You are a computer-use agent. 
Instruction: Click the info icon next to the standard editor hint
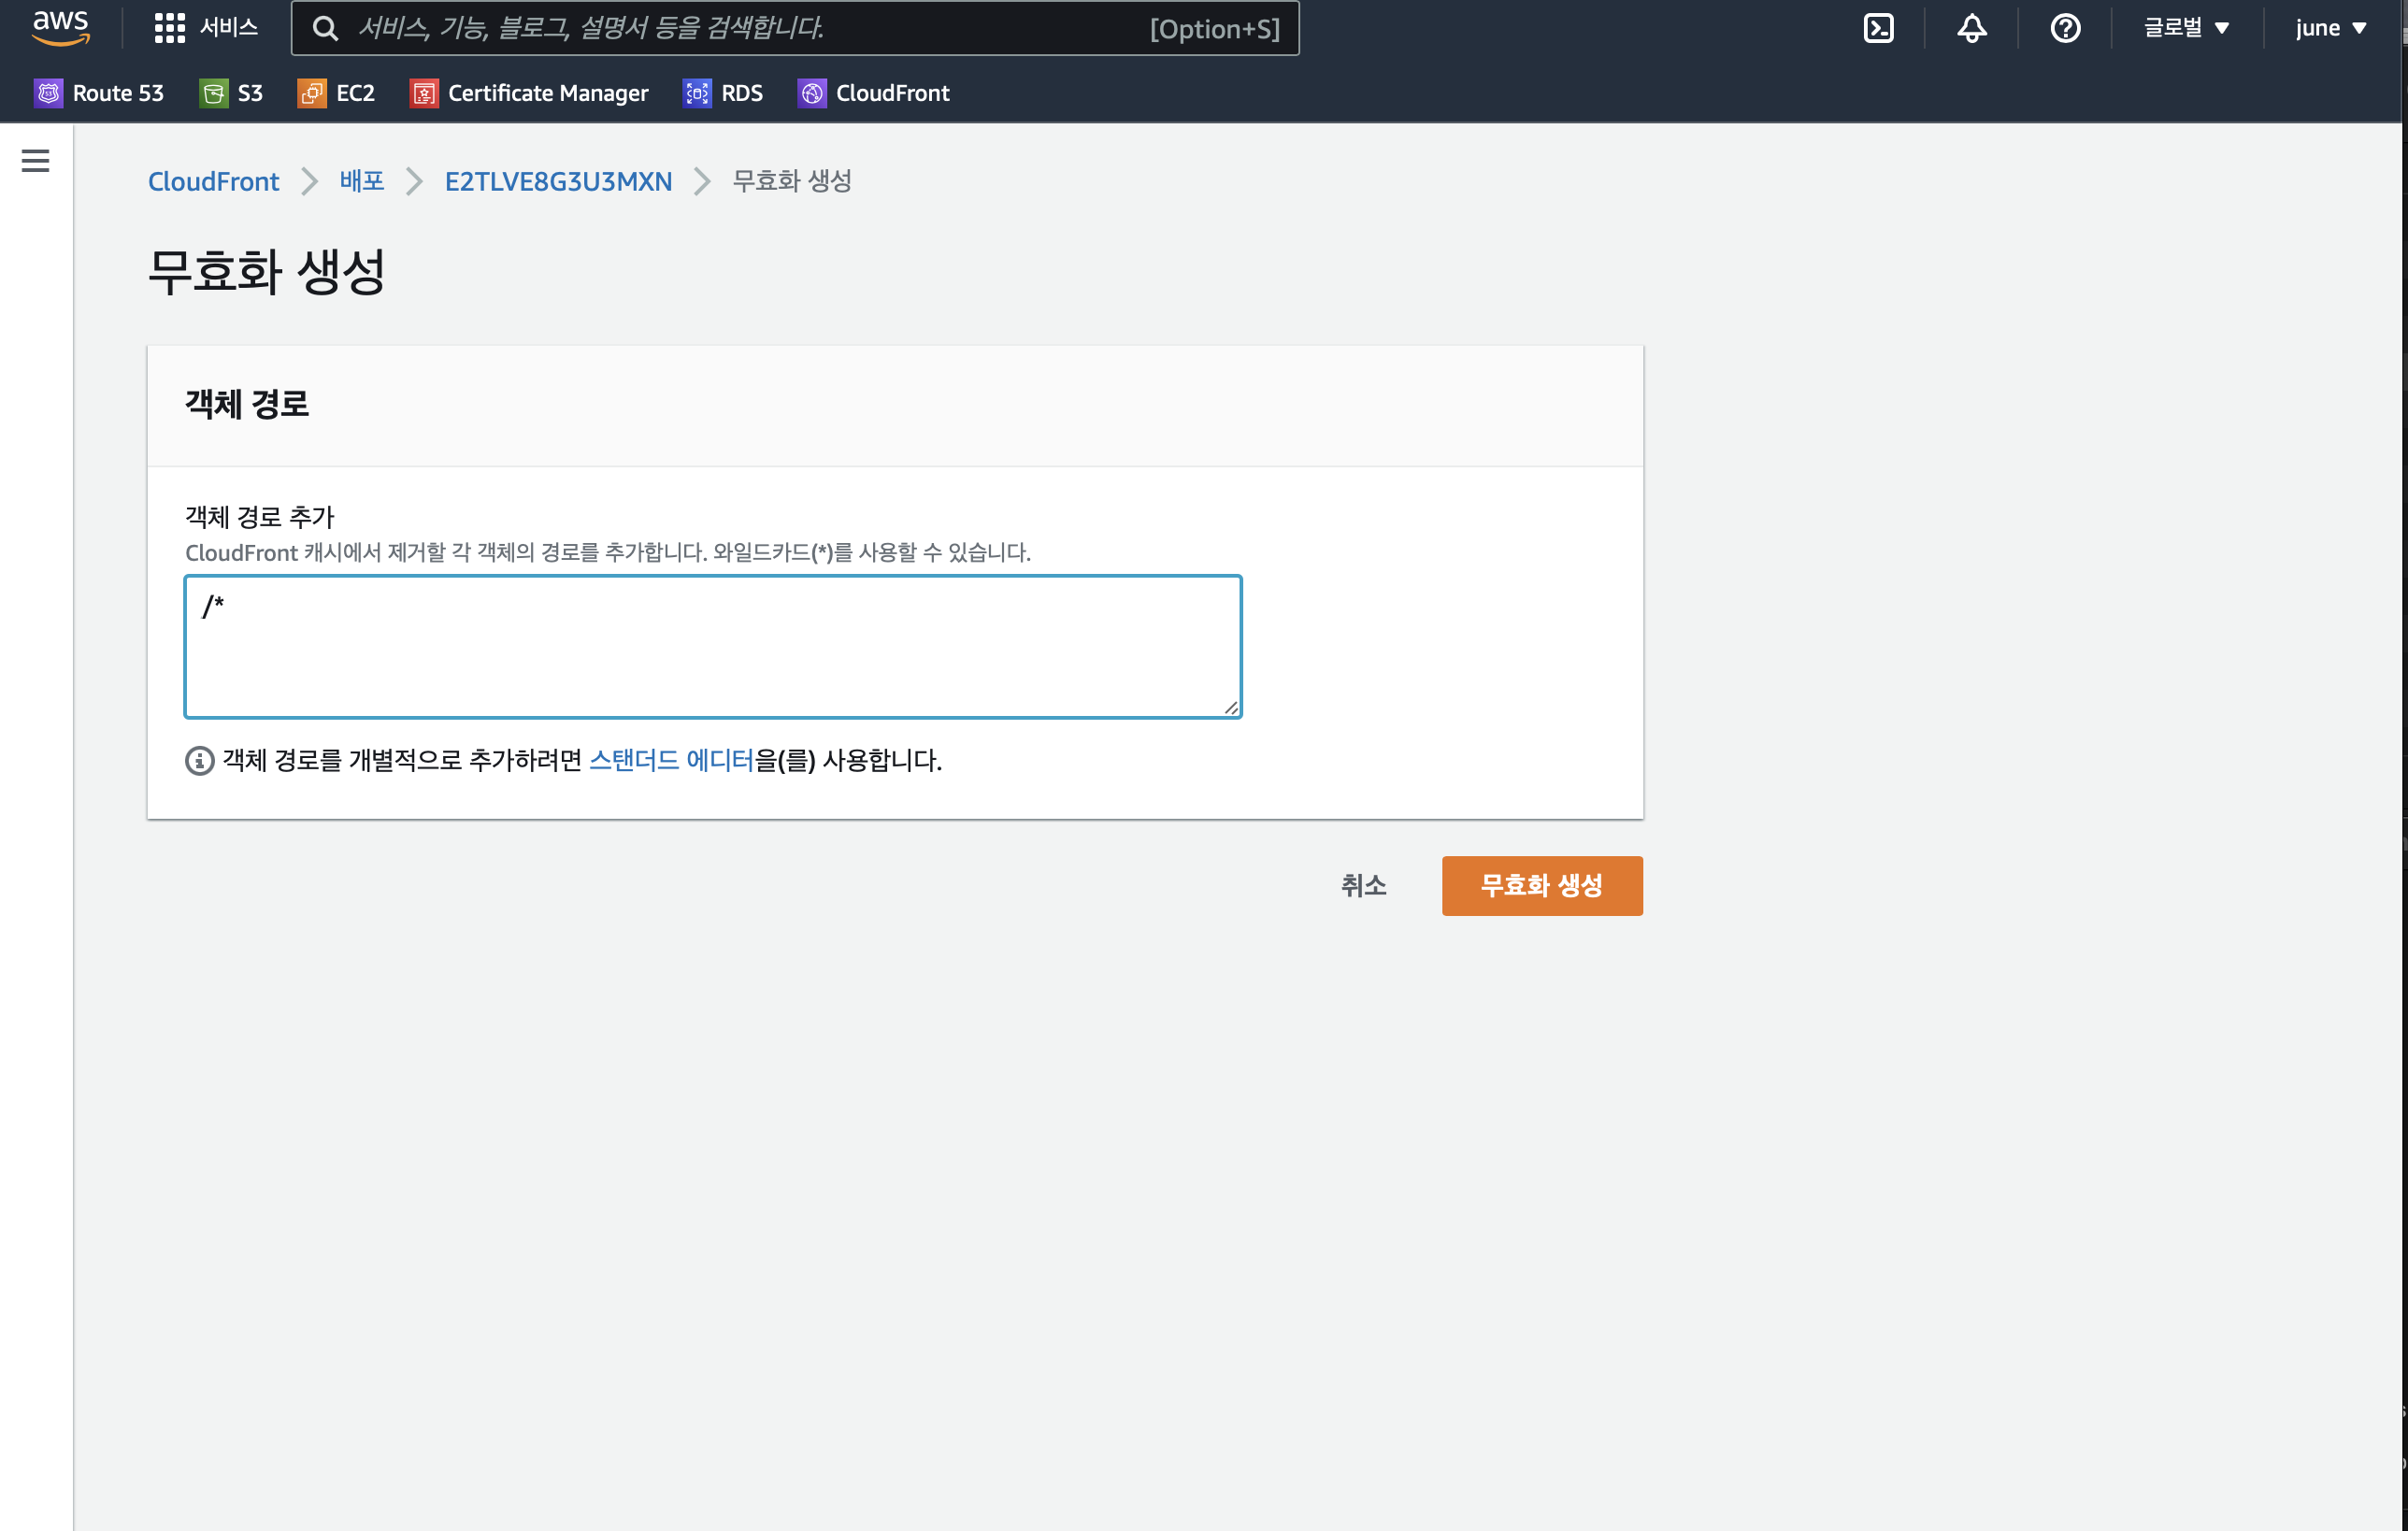click(x=199, y=761)
